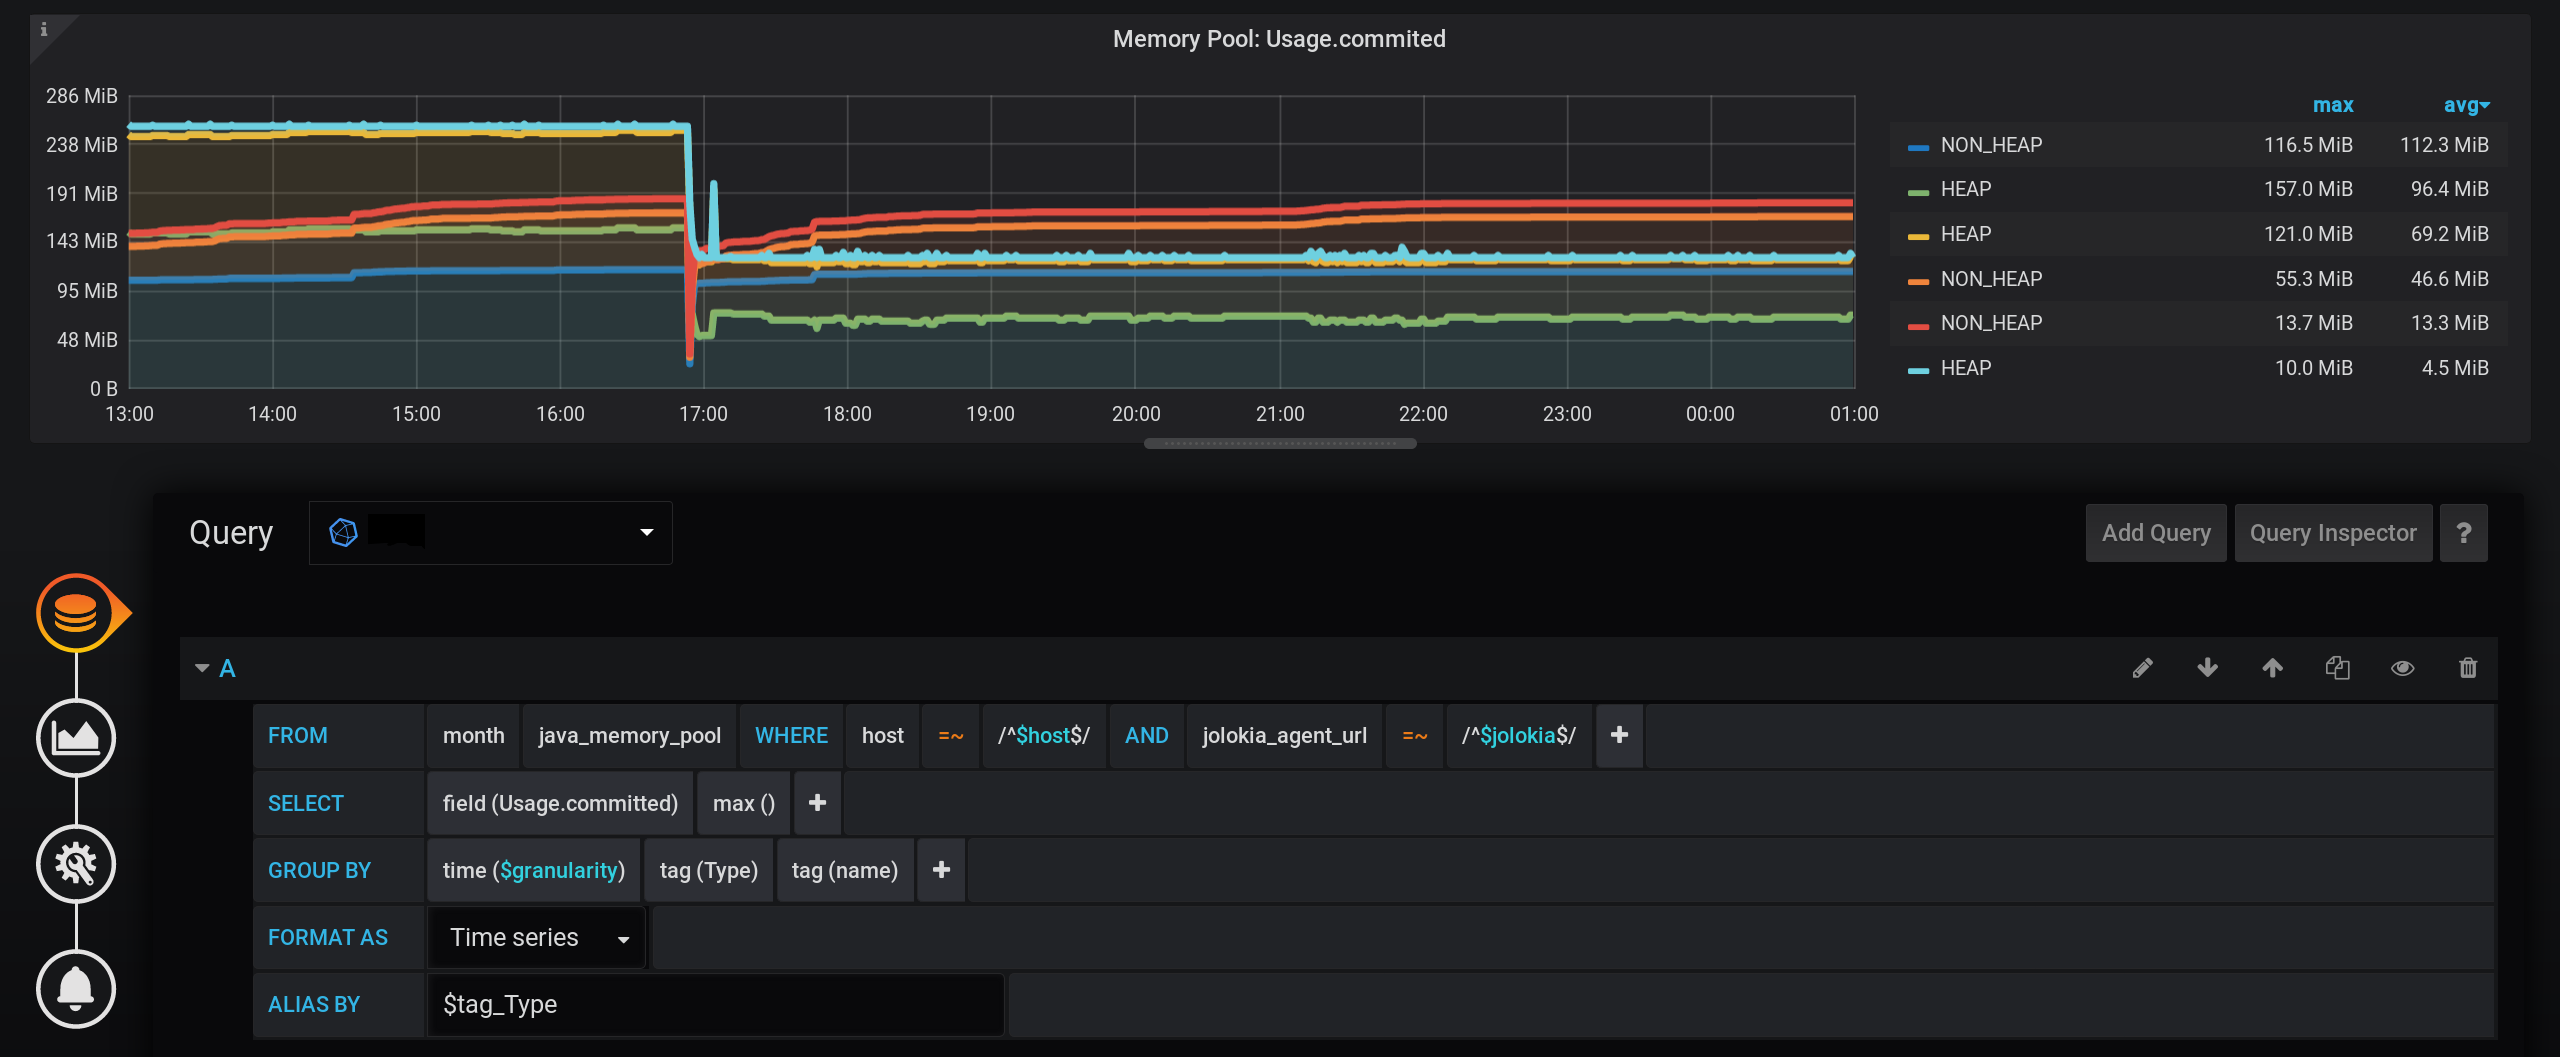Disable query A with the eye icon
This screenshot has width=2560, height=1057.
2403,667
